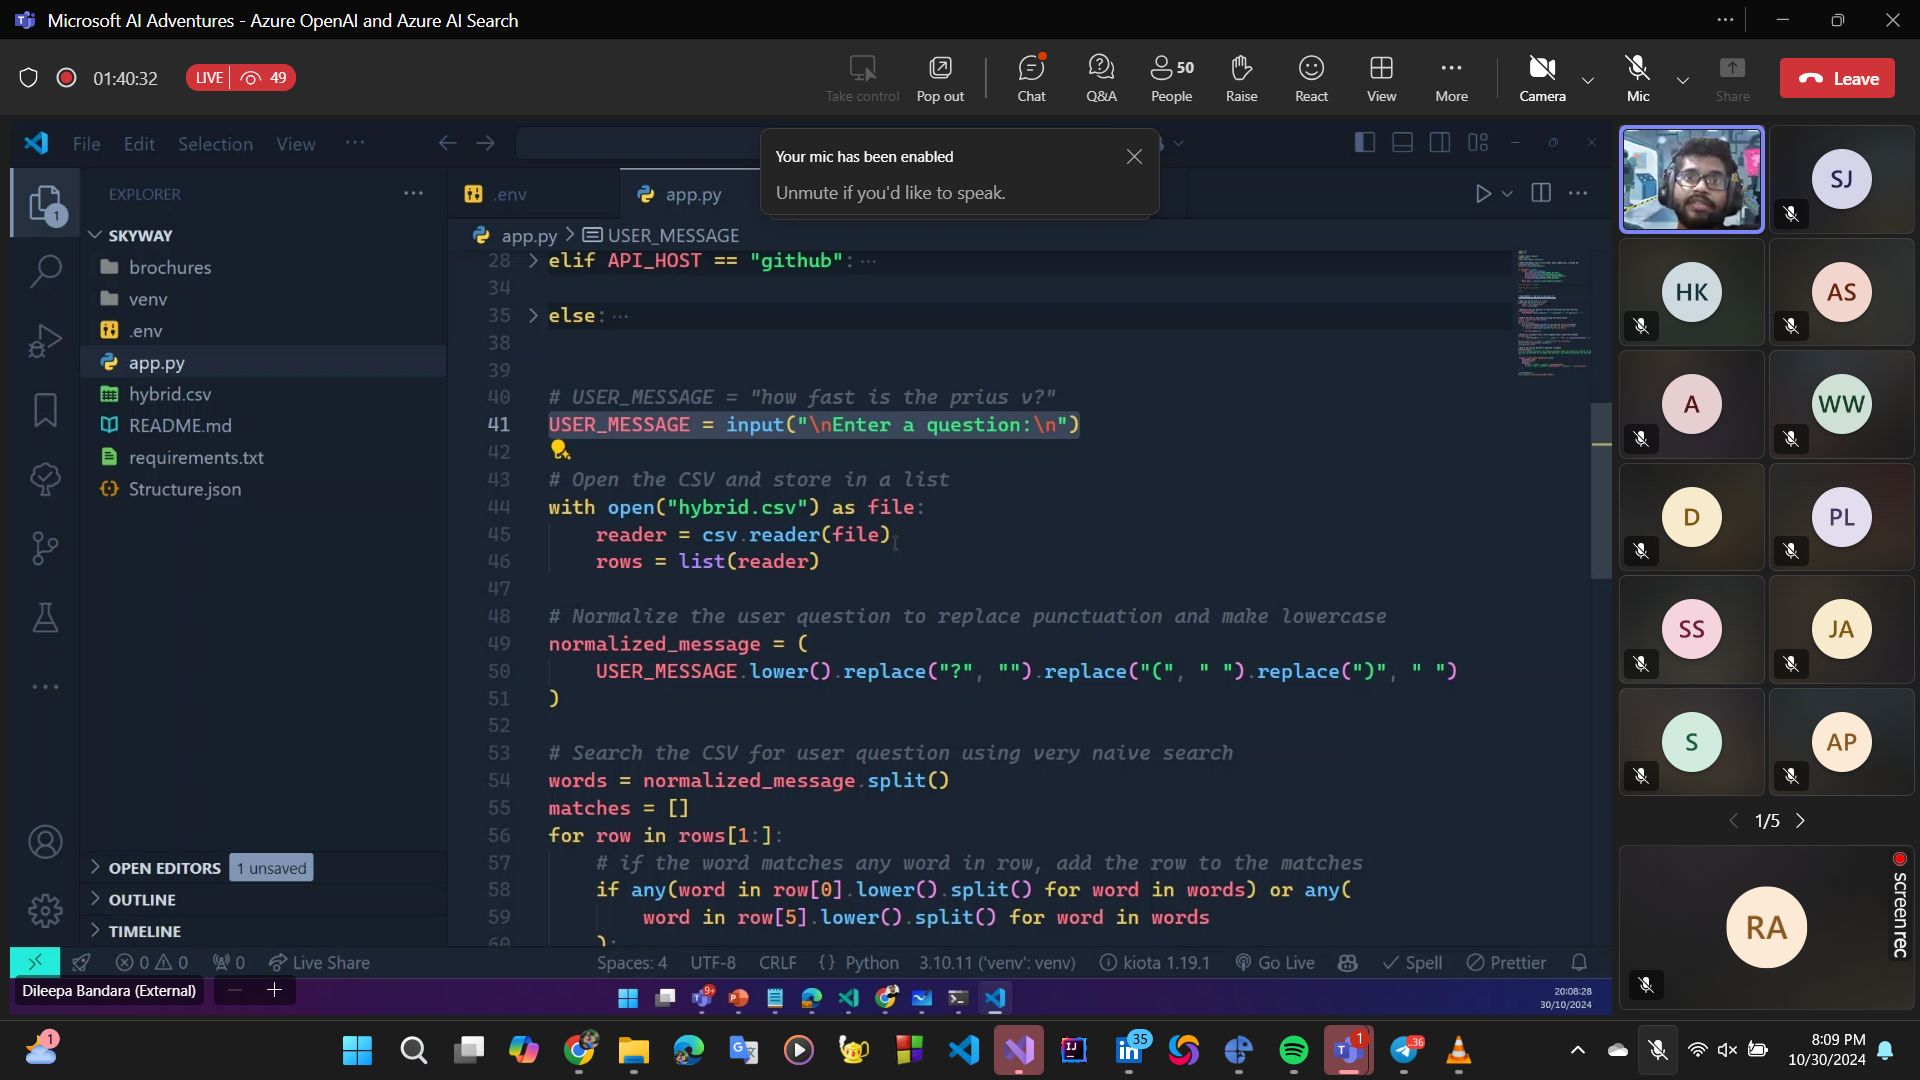Open the Chat panel in Teams

pos(1031,78)
